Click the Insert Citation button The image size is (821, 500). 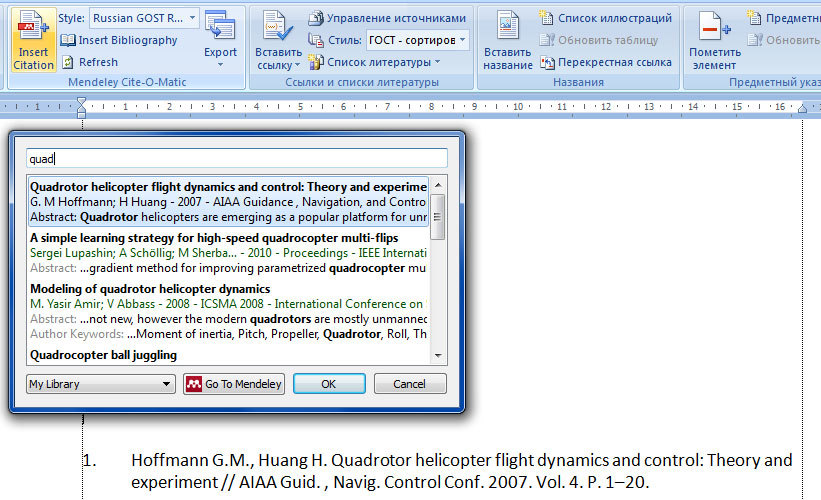[x=33, y=40]
